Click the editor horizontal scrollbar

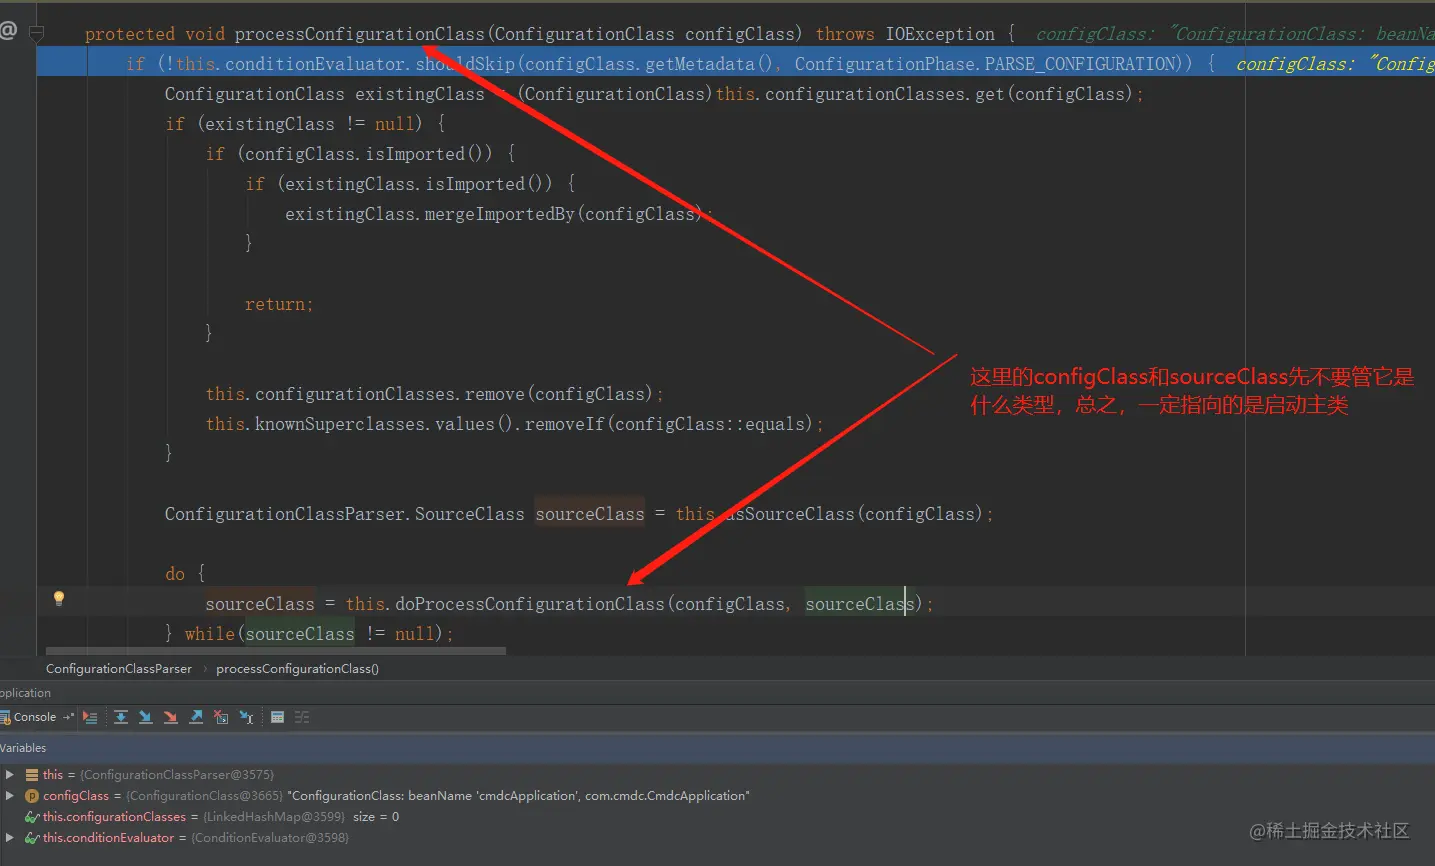coord(276,651)
